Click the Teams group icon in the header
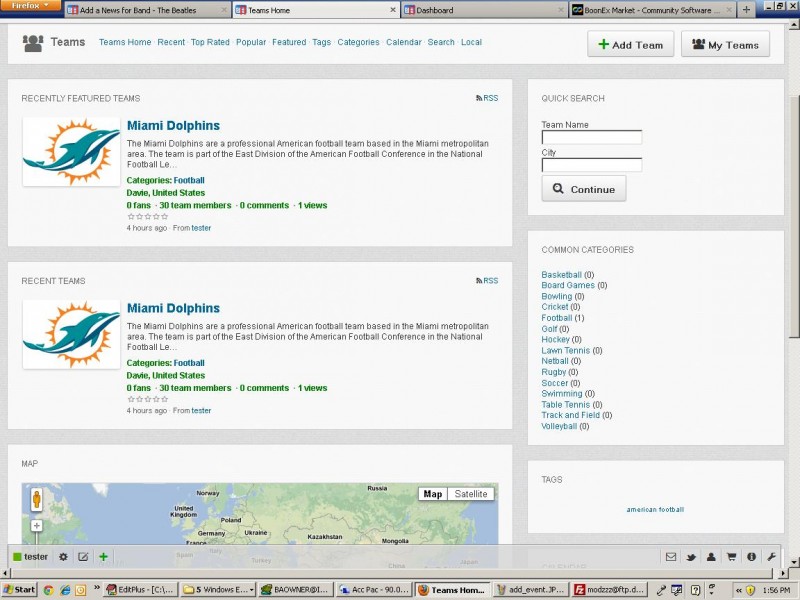Image resolution: width=800 pixels, height=600 pixels. click(33, 43)
